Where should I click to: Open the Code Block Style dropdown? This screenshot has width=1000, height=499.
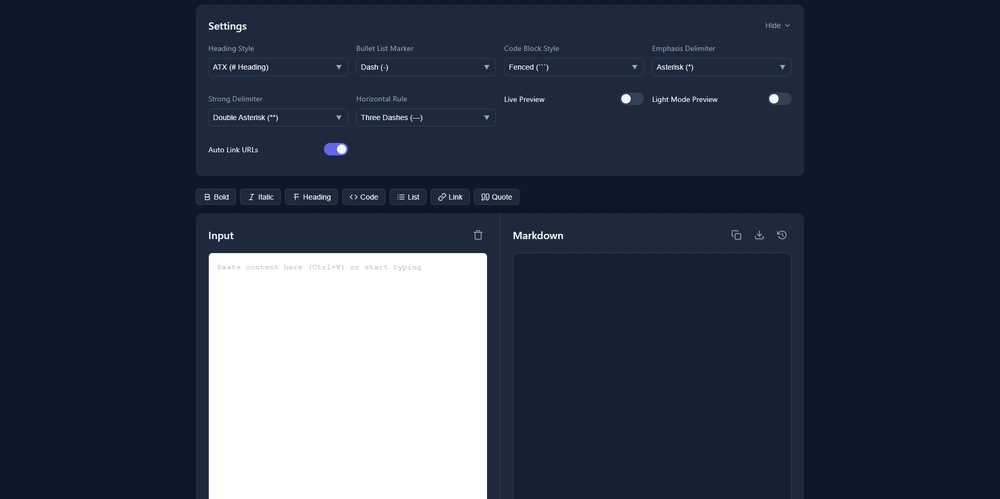[x=574, y=67]
